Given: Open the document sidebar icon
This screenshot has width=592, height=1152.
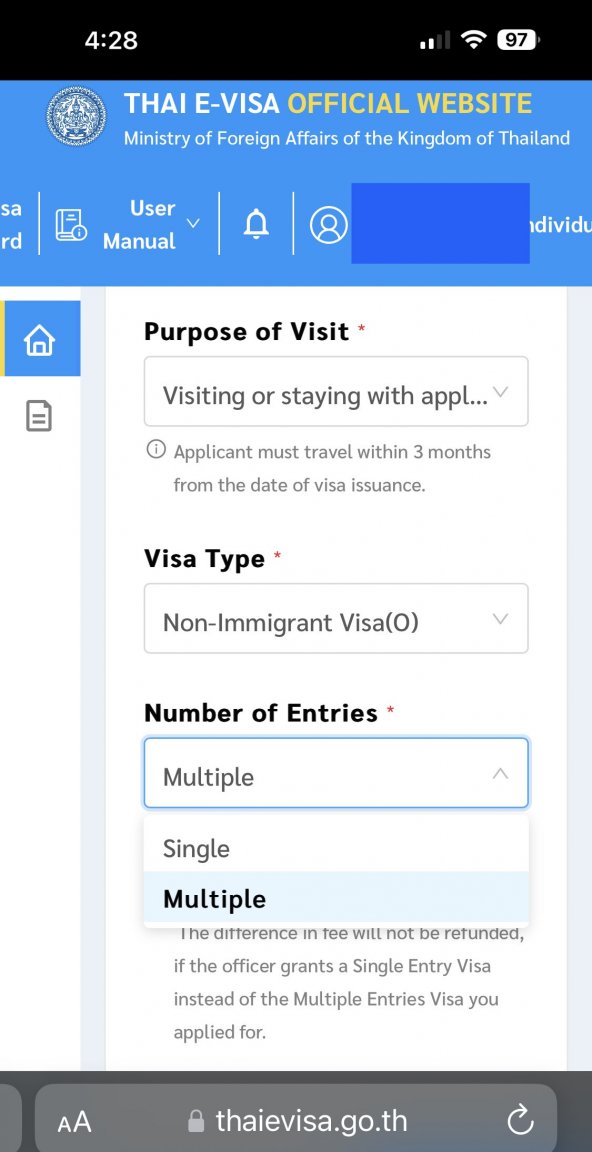Looking at the screenshot, I should (x=40, y=415).
